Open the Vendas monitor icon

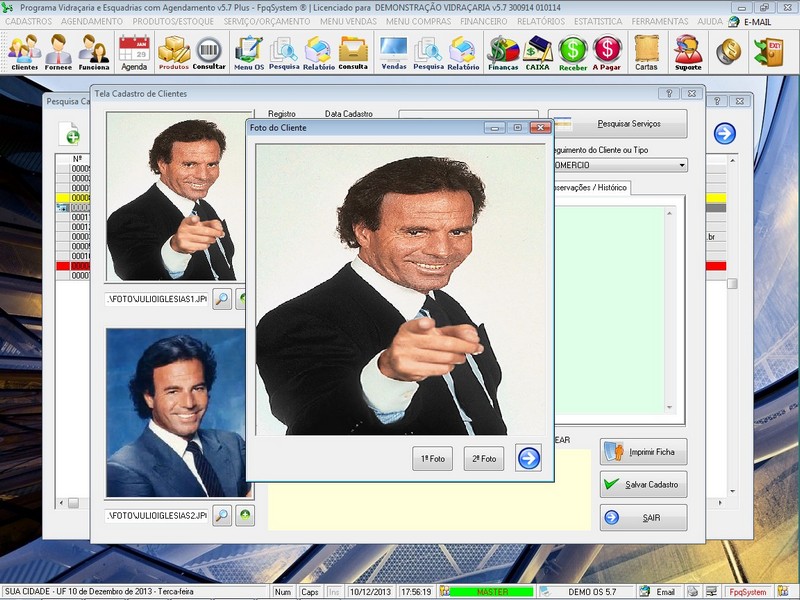[x=394, y=52]
